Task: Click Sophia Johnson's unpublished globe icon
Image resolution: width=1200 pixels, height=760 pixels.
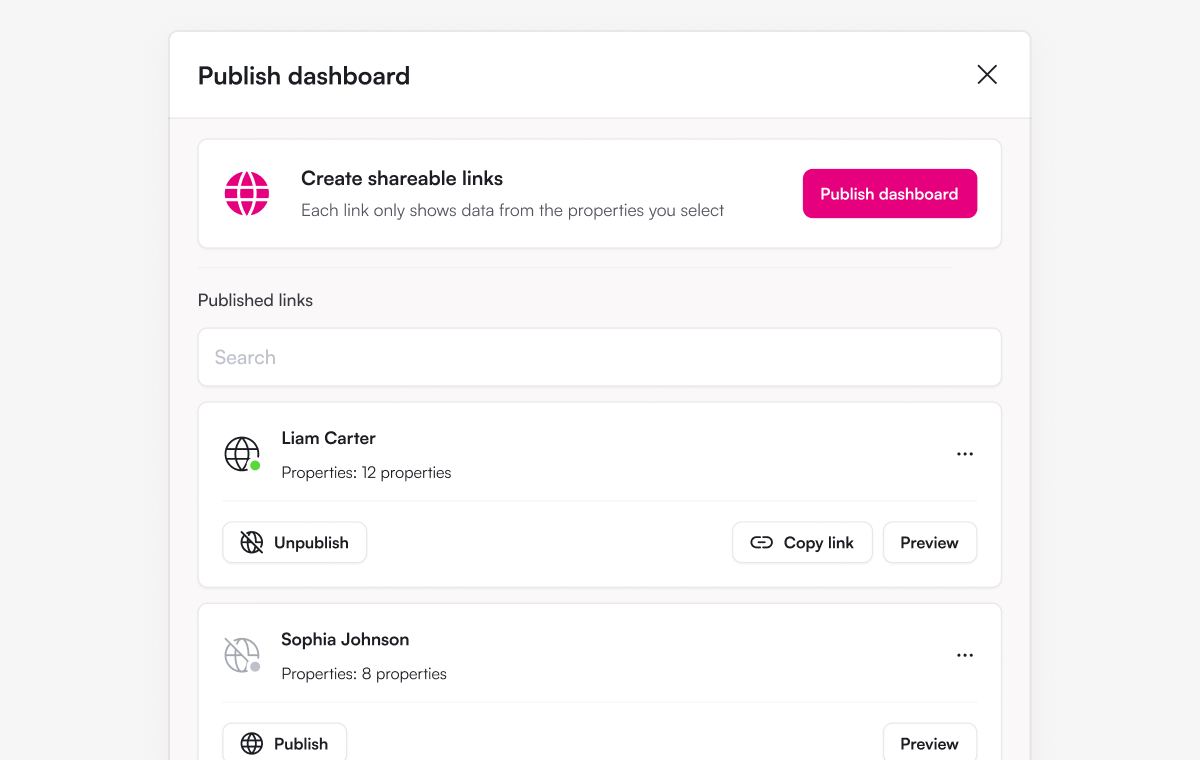Action: (x=241, y=655)
